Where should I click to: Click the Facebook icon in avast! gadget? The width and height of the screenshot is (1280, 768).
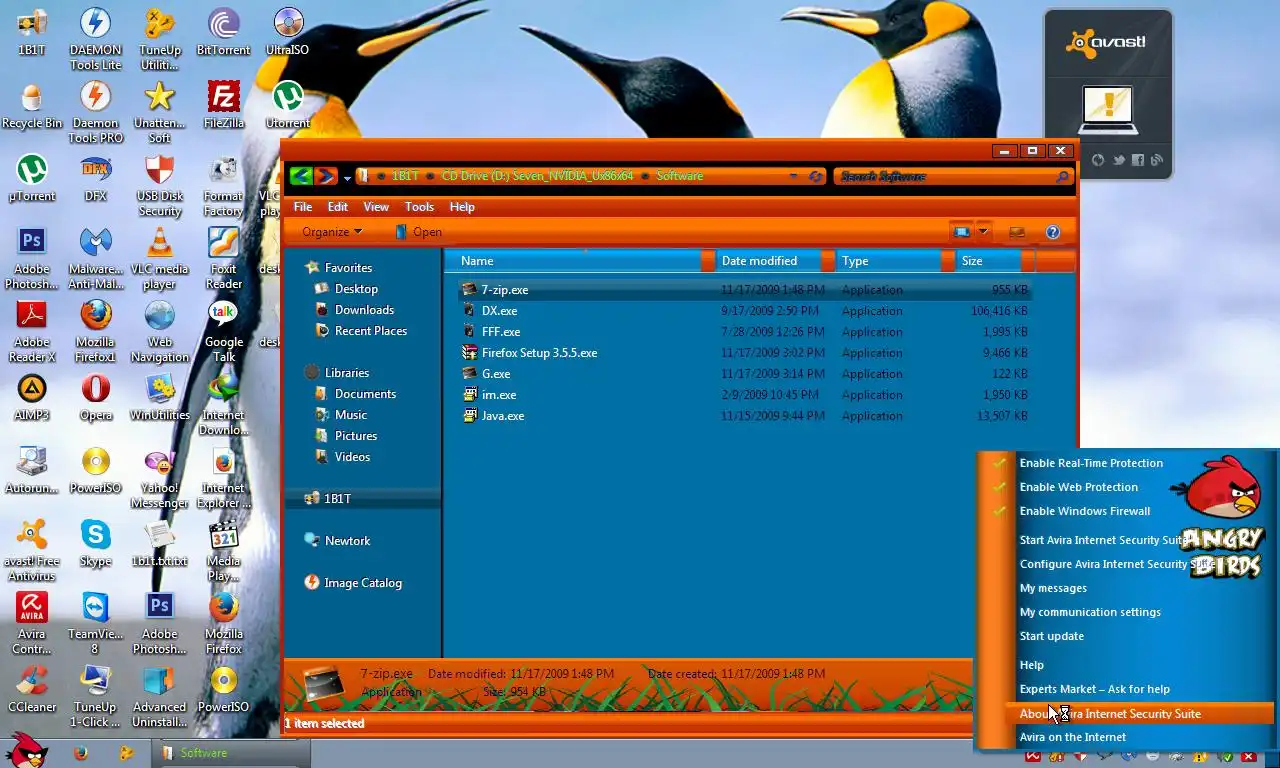point(1138,160)
